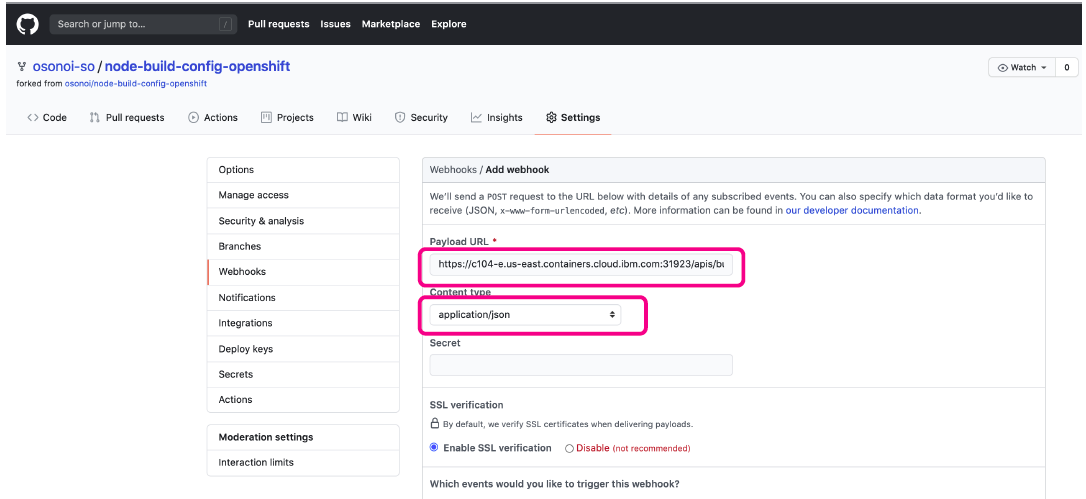This screenshot has width=1086, height=499.
Task: Select the Disable SSL verification radio
Action: (569, 448)
